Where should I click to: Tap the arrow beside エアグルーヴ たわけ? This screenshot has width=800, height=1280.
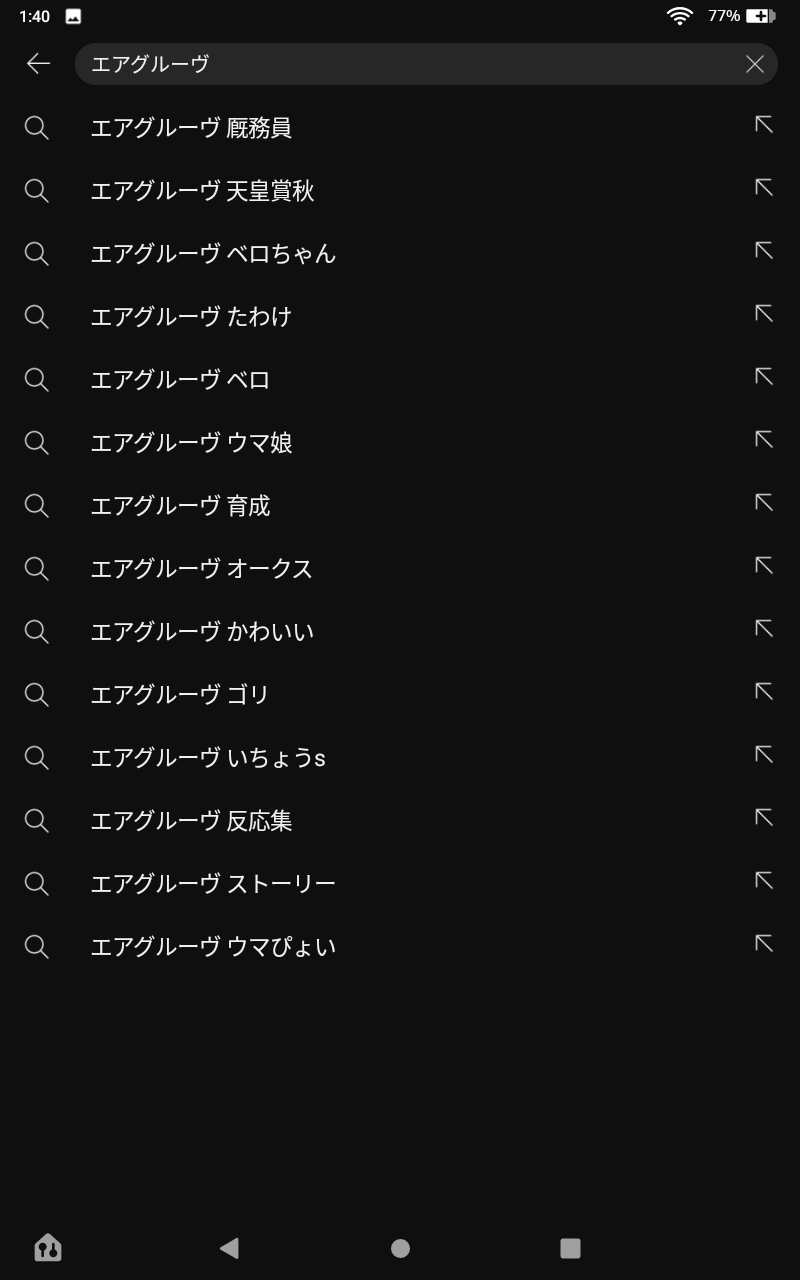click(764, 314)
